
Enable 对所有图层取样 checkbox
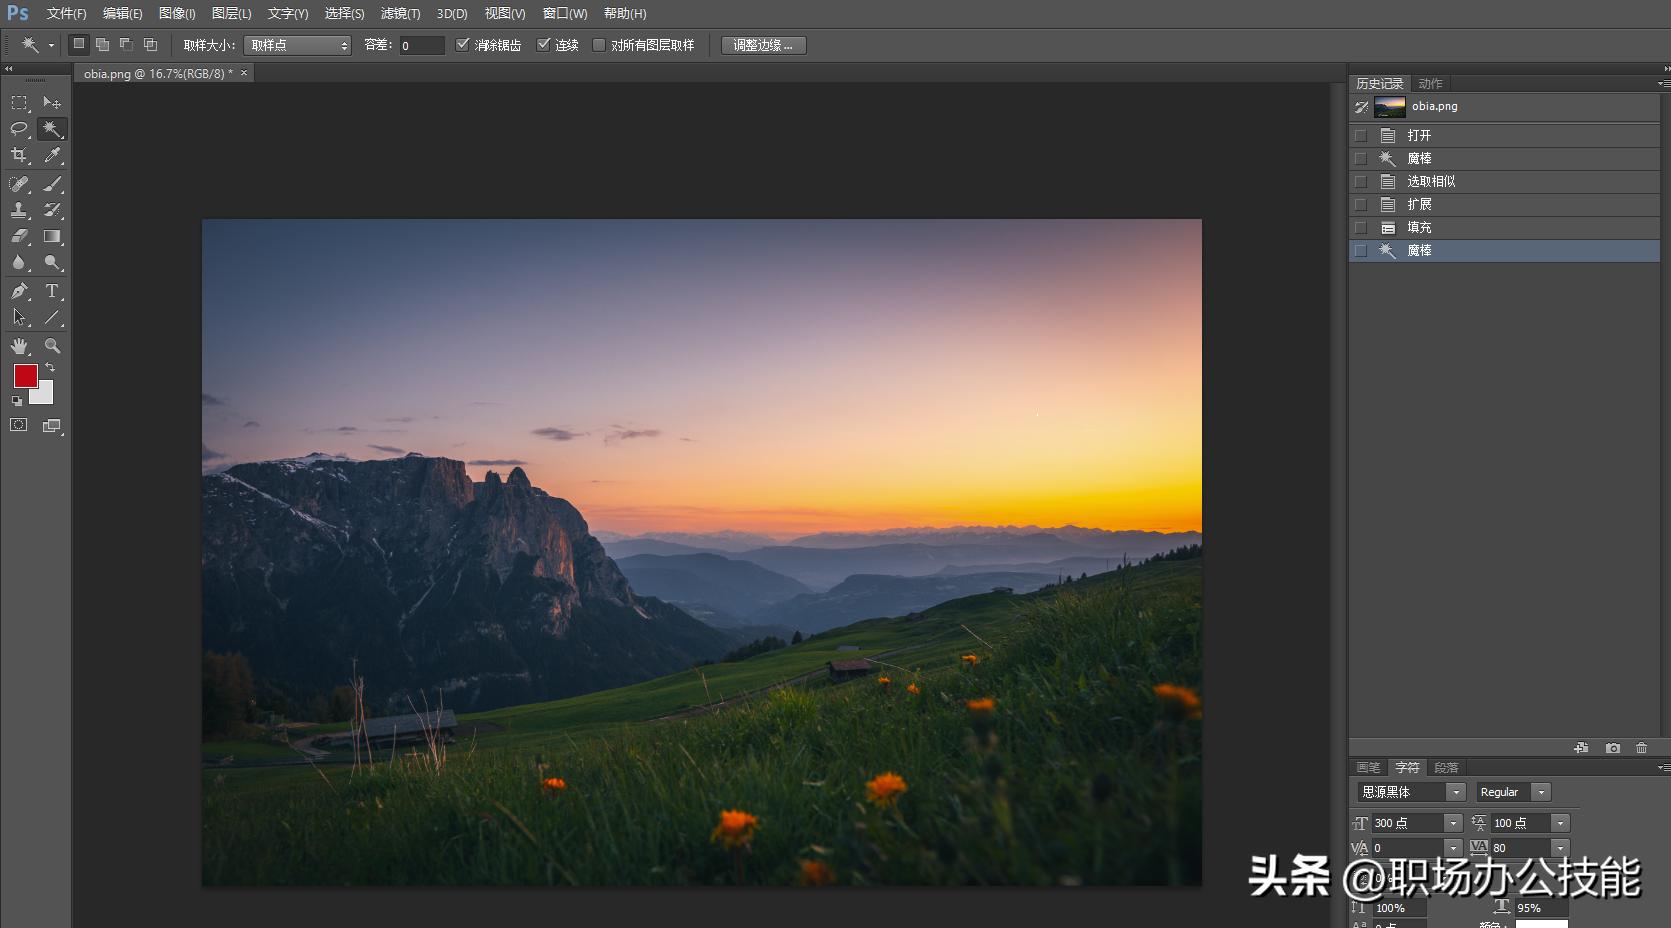(599, 45)
